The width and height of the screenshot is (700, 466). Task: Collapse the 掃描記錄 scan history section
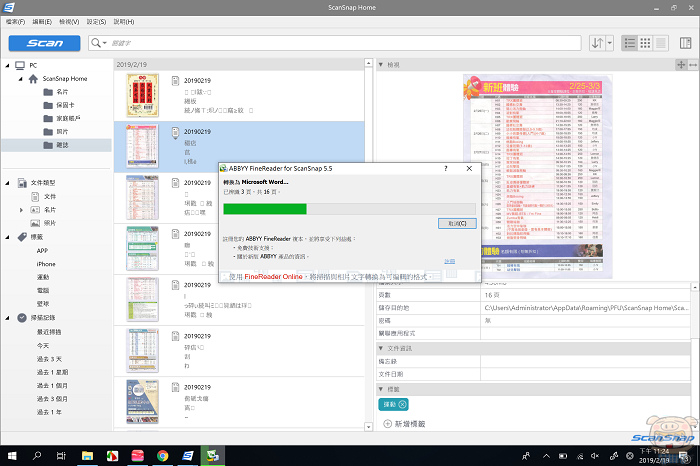pos(8,317)
